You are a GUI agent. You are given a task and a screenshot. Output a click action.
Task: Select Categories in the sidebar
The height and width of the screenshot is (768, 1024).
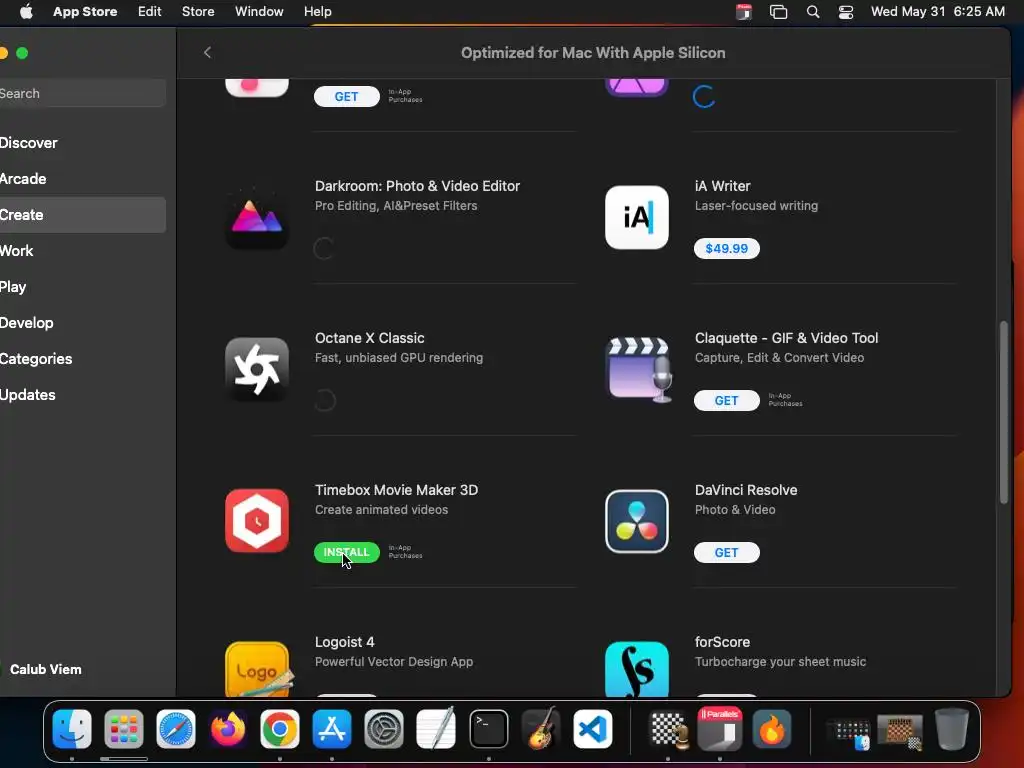(83, 359)
